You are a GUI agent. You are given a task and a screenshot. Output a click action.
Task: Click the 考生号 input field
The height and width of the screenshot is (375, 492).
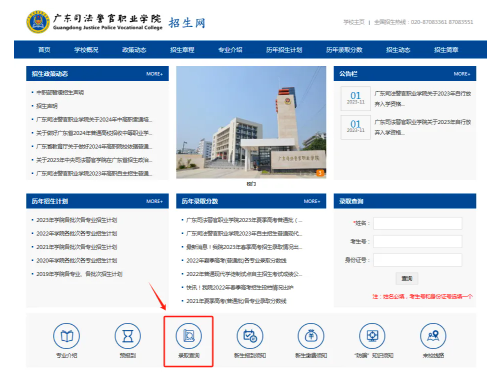[418, 241]
